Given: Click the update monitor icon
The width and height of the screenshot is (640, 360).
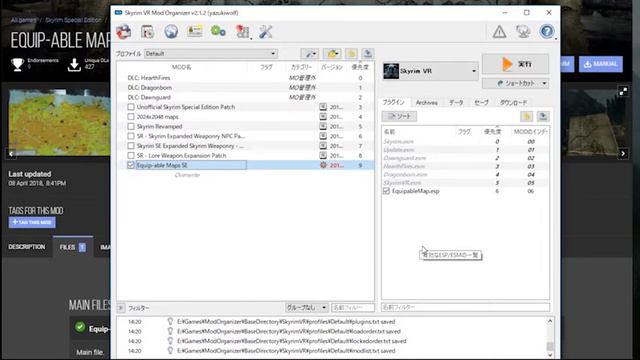Looking at the screenshot, I should coord(523,32).
